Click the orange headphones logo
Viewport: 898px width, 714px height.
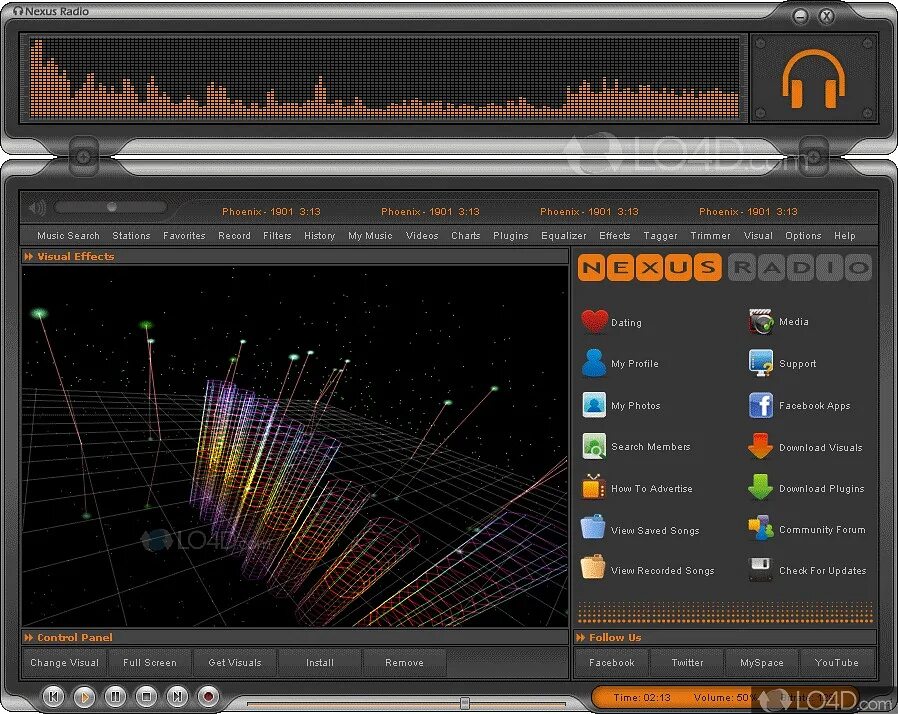coord(814,78)
